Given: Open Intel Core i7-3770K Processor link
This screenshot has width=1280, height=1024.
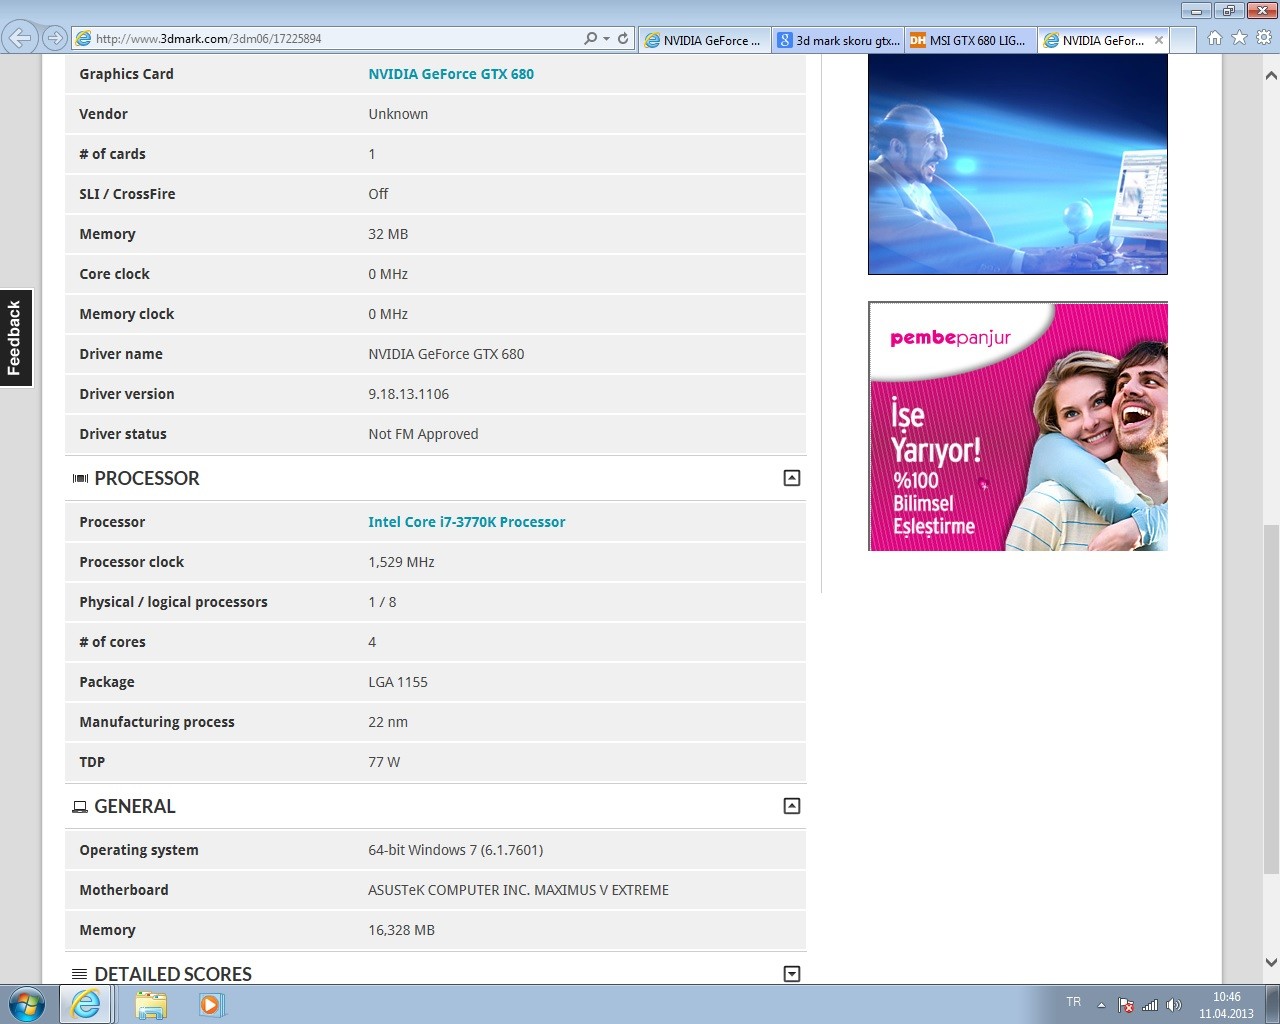Looking at the screenshot, I should pyautogui.click(x=467, y=522).
